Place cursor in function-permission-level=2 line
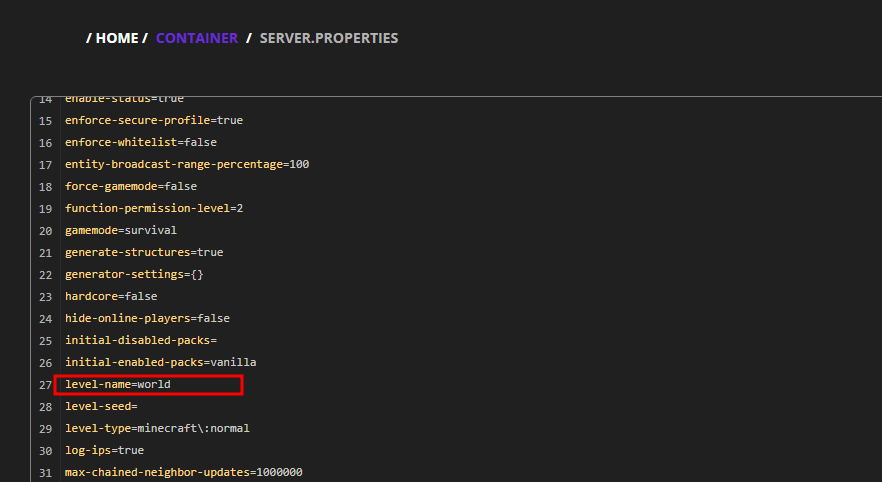Viewport: 882px width, 482px height. [154, 208]
